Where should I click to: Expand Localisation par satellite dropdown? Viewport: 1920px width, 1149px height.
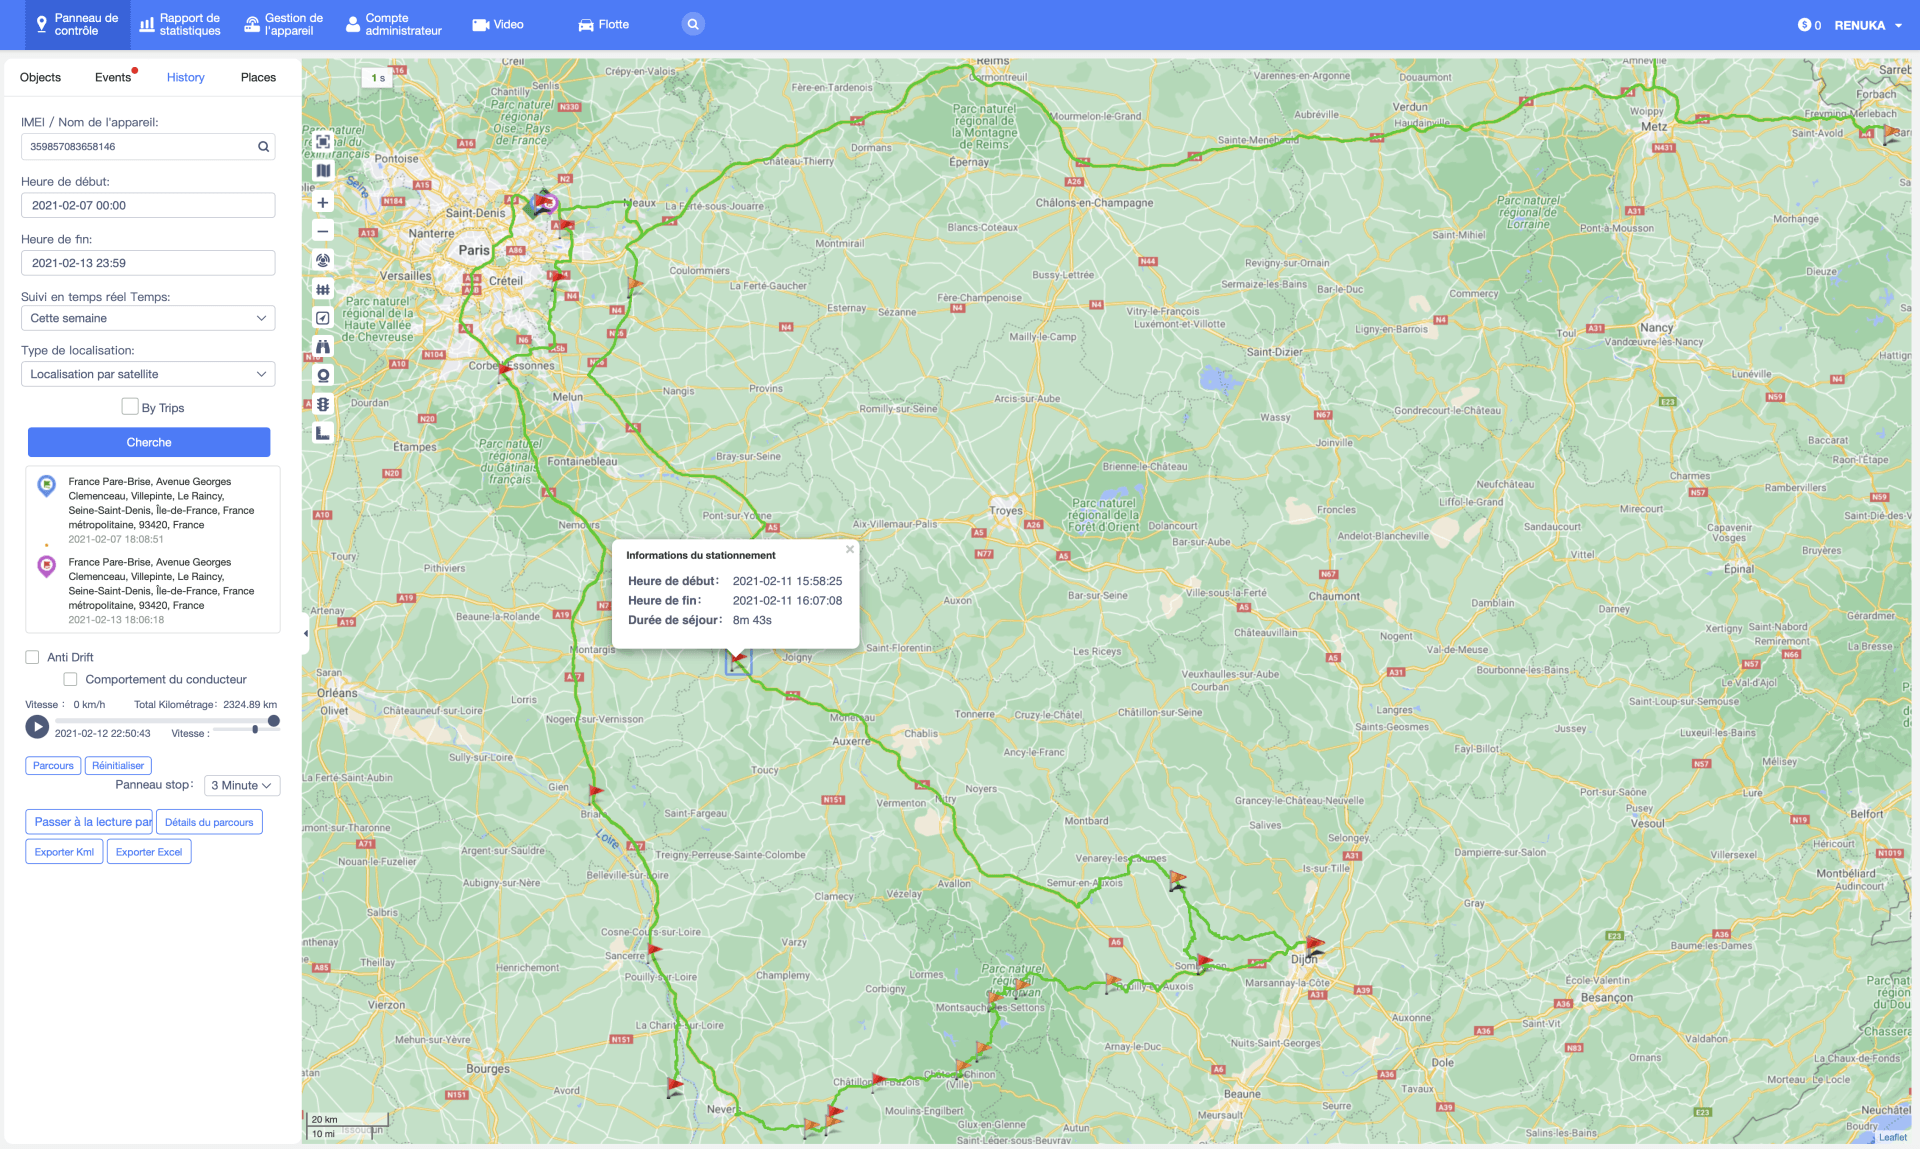pos(148,374)
